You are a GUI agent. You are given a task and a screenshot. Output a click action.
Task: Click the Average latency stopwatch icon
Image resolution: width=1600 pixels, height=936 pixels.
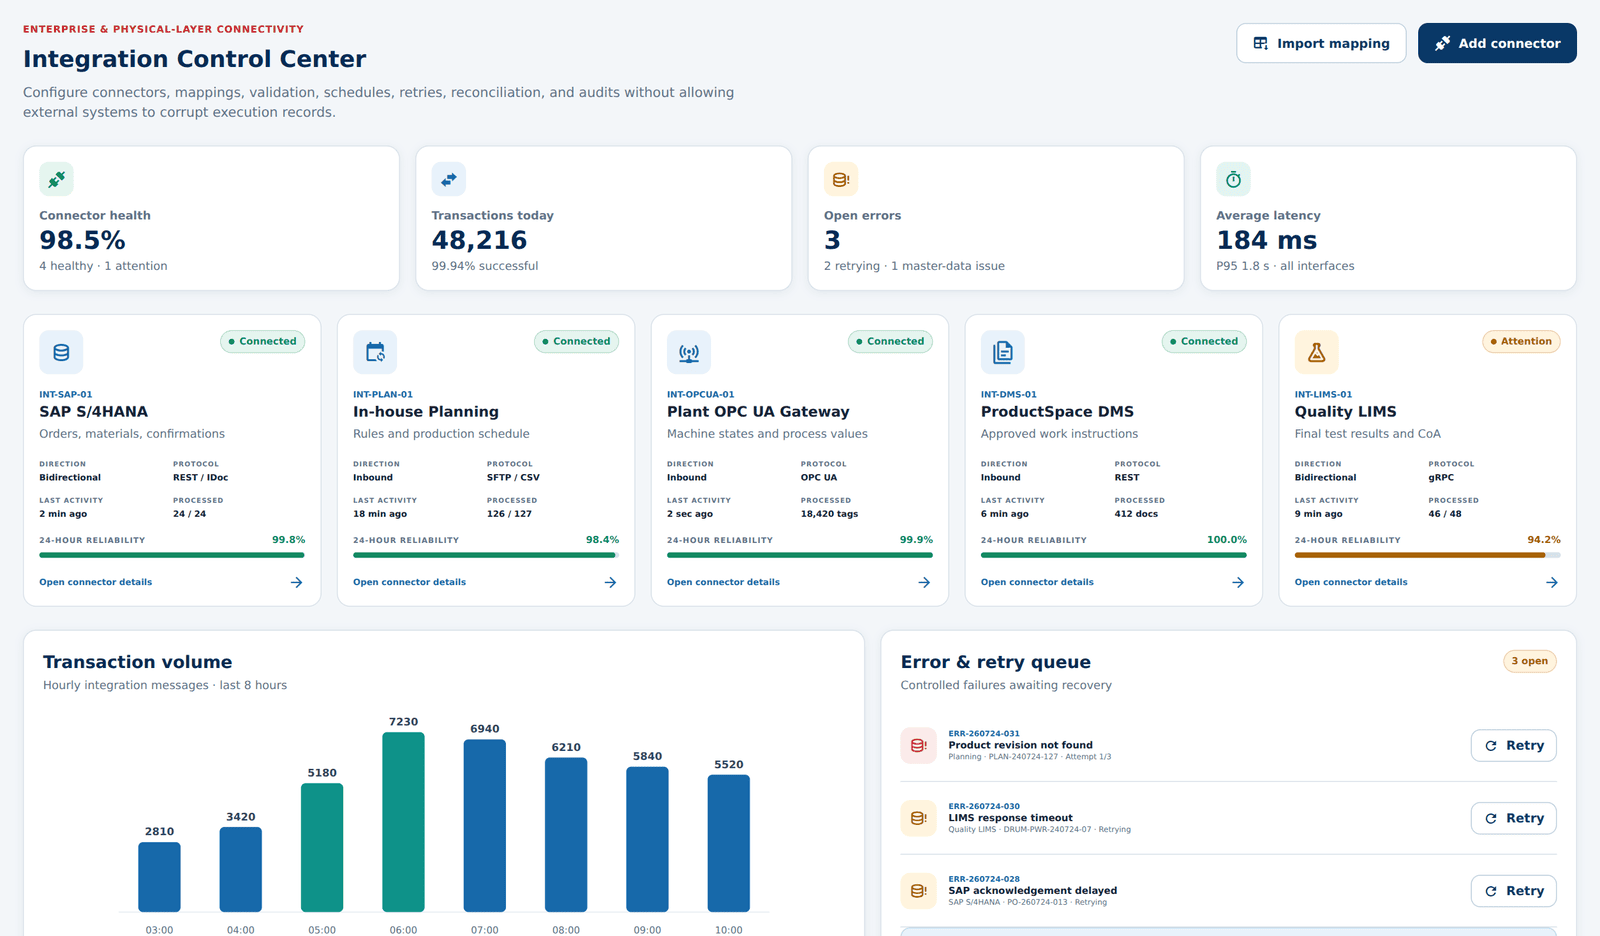pyautogui.click(x=1233, y=179)
